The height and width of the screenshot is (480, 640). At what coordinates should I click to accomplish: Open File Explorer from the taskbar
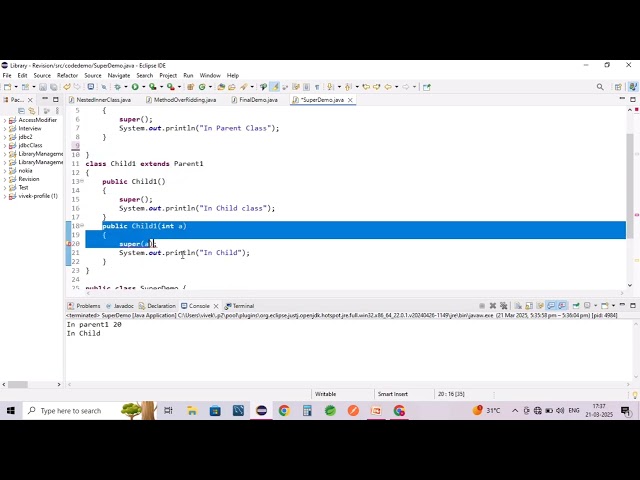pyautogui.click(x=192, y=411)
